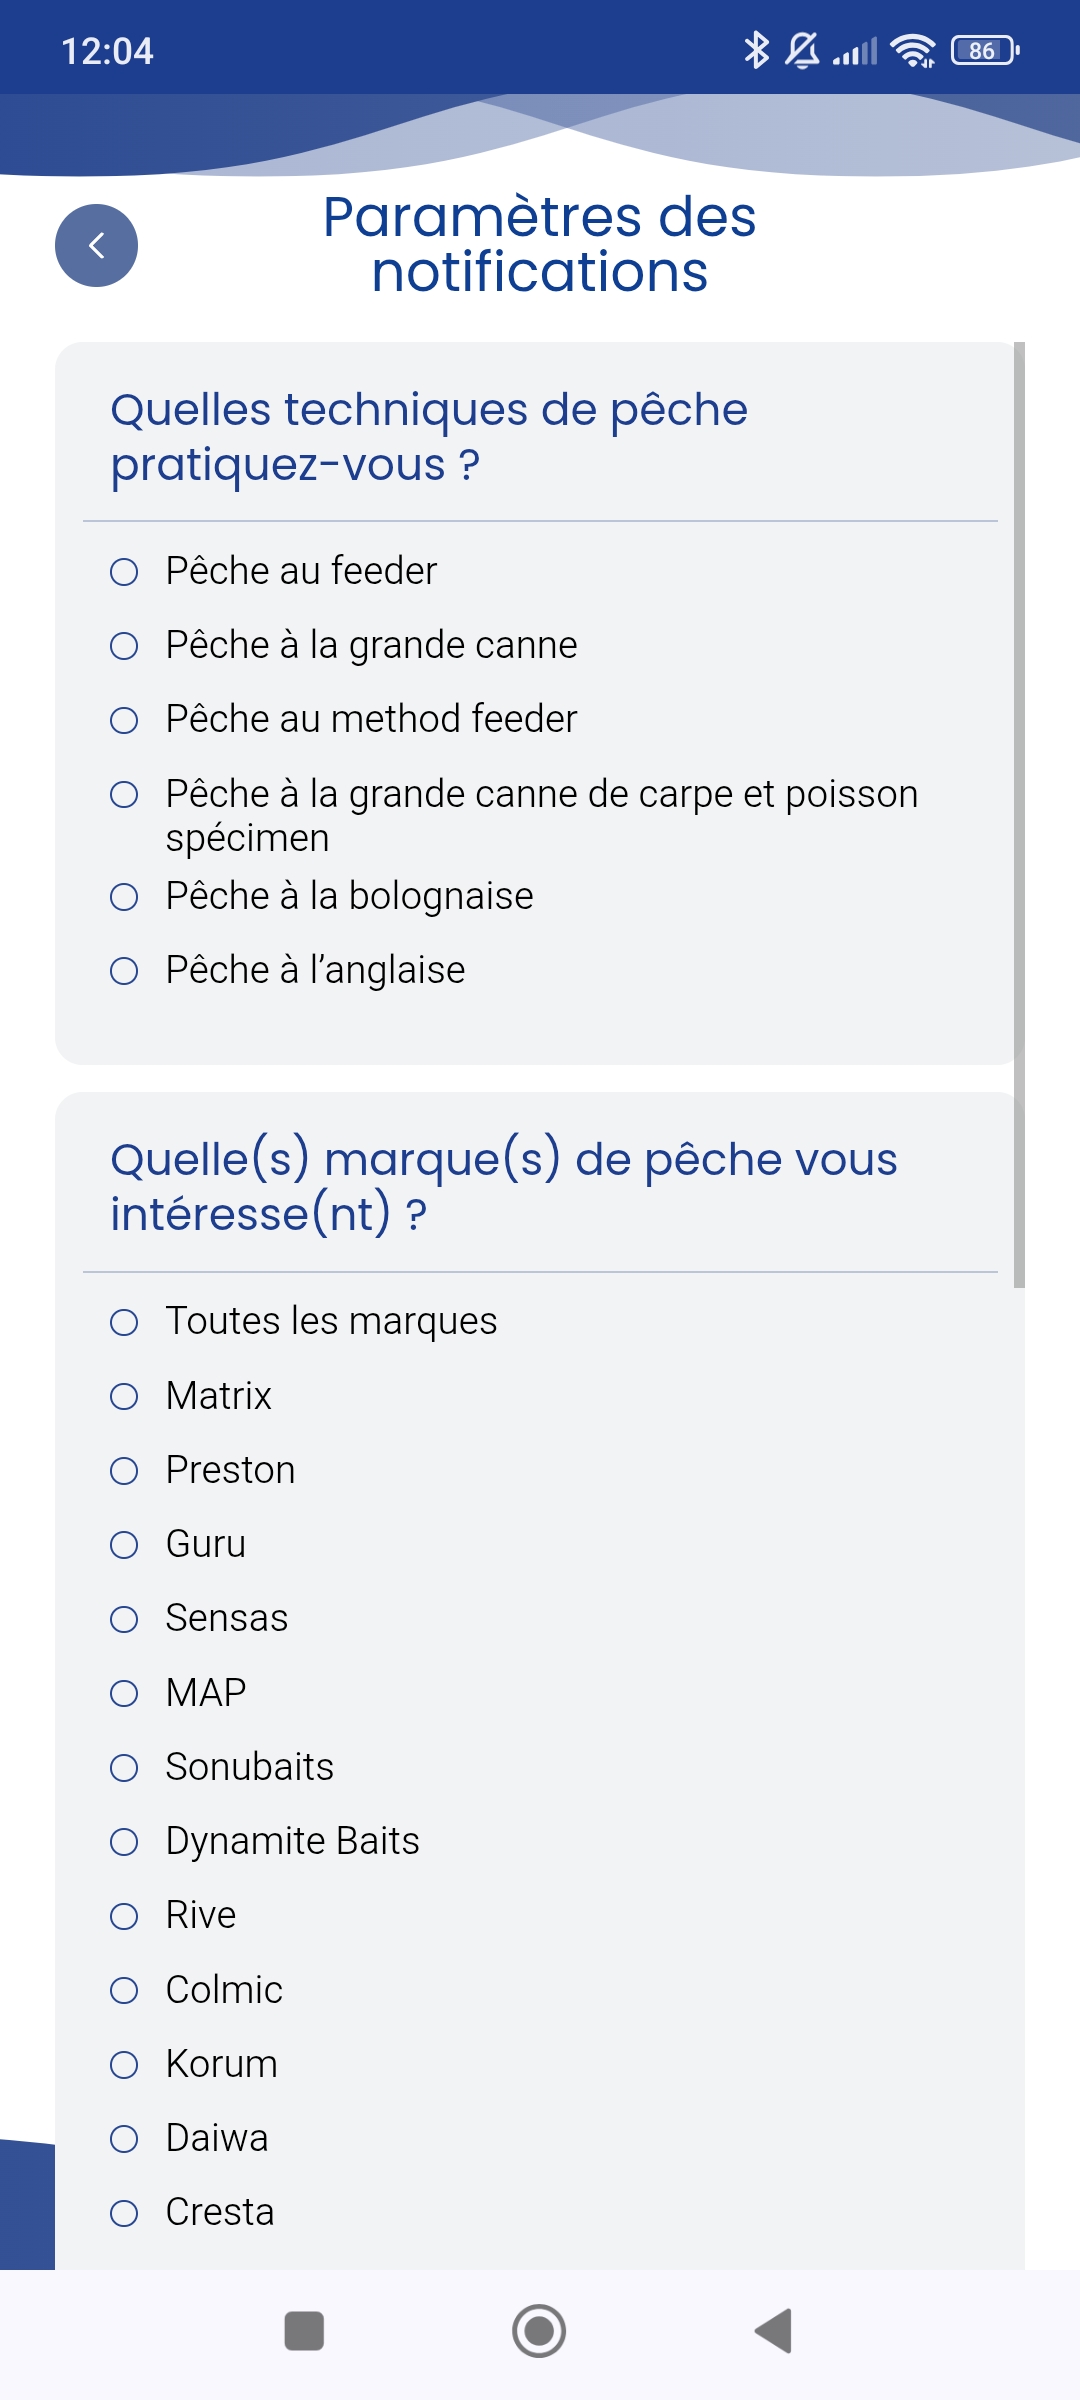Select the Preston brand
The width and height of the screenshot is (1080, 2400).
(124, 1471)
